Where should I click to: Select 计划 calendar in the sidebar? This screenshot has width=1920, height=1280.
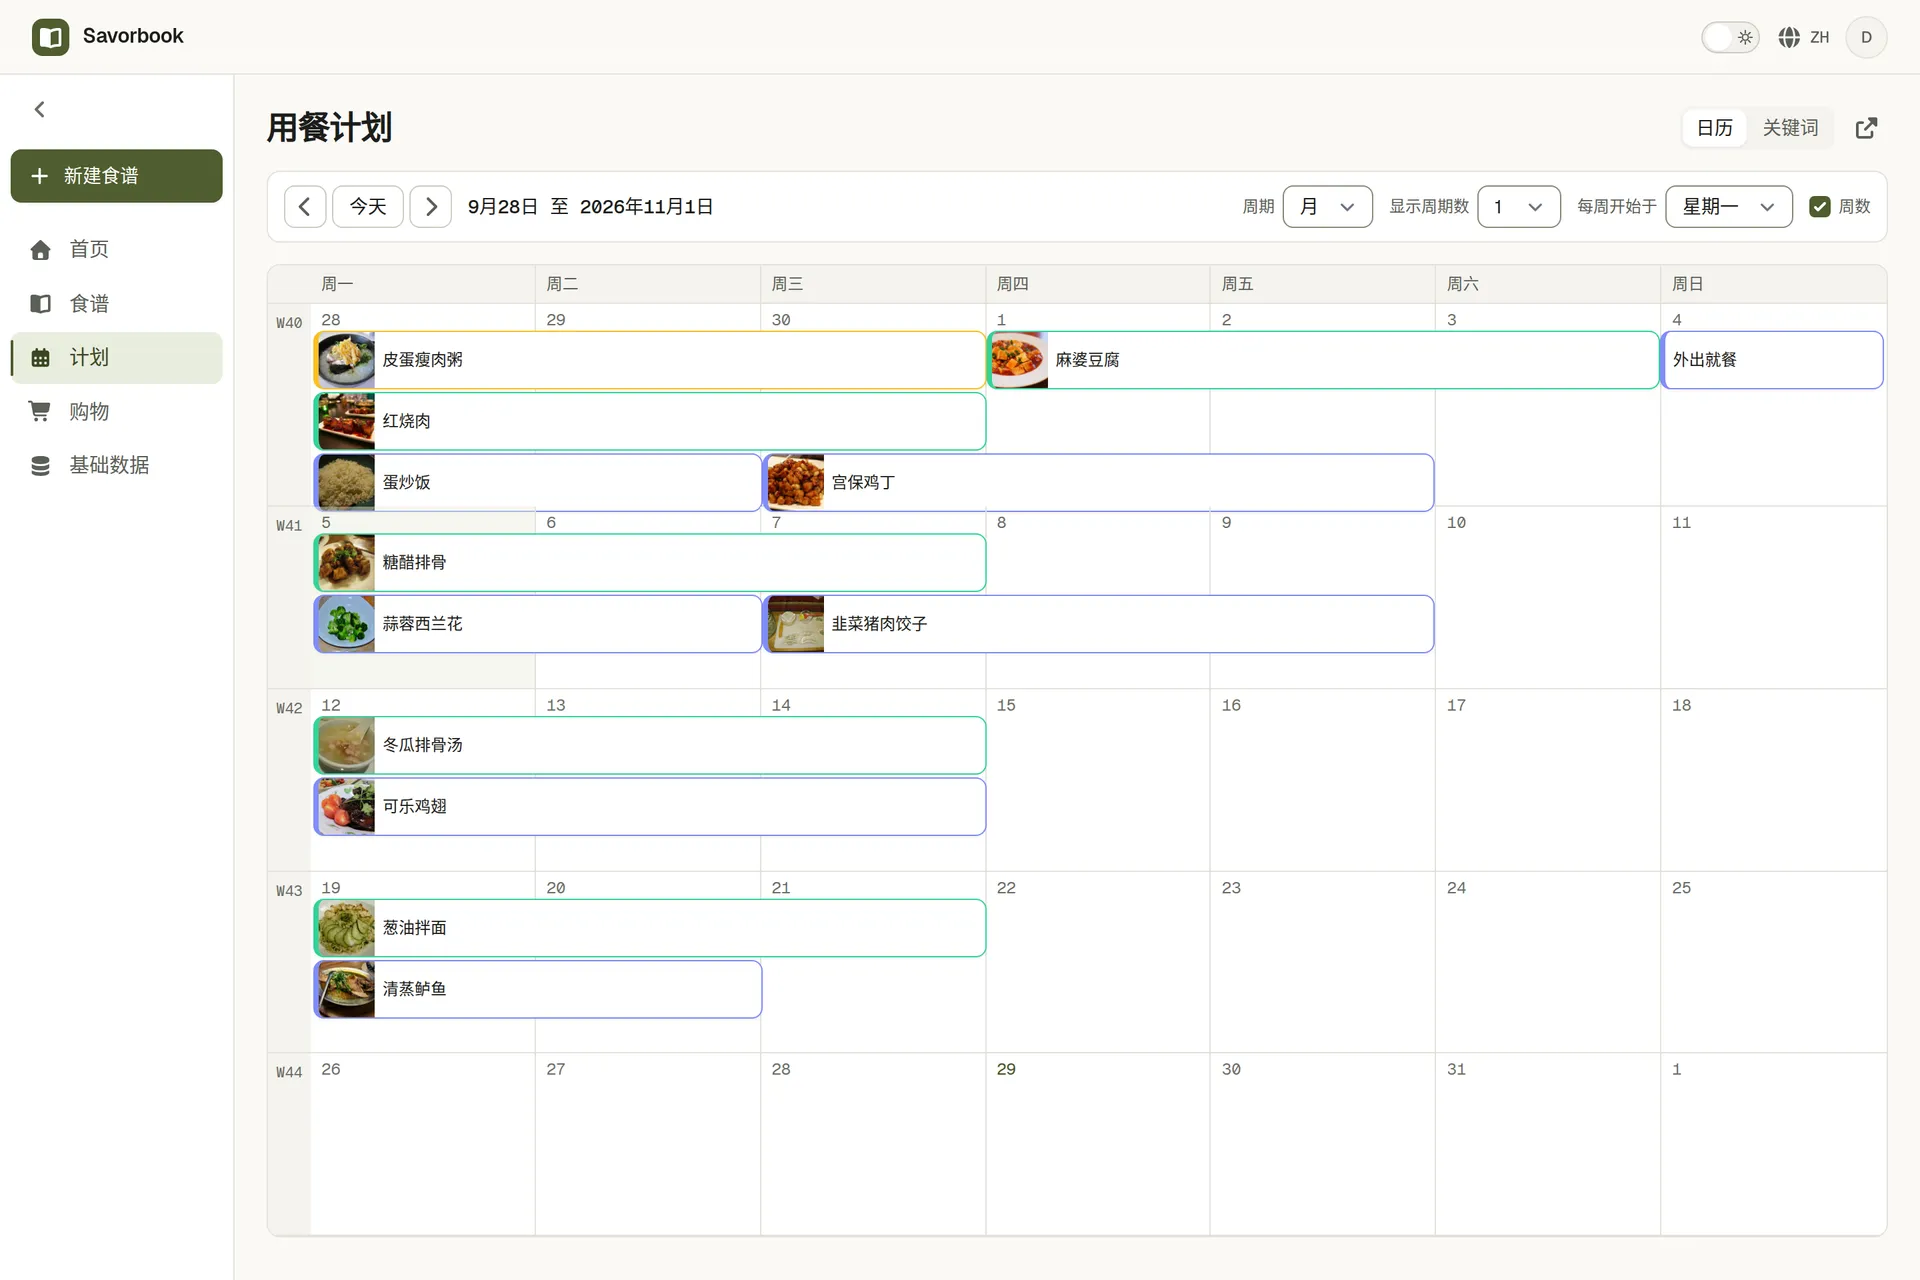coord(116,357)
